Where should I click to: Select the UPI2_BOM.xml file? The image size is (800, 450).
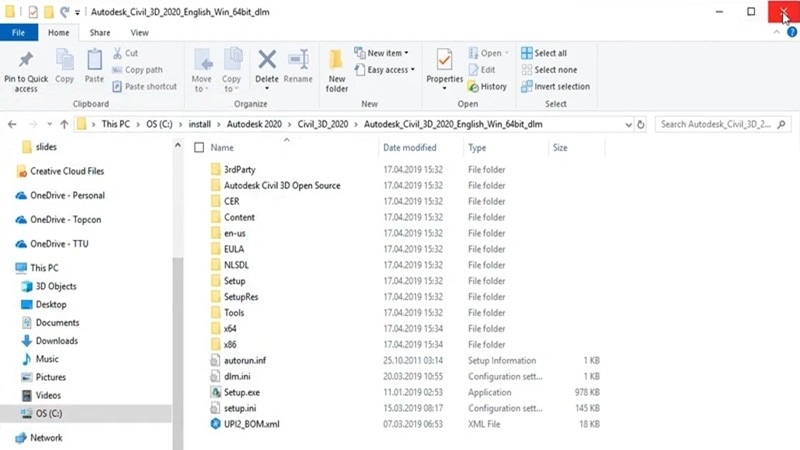tap(245, 424)
